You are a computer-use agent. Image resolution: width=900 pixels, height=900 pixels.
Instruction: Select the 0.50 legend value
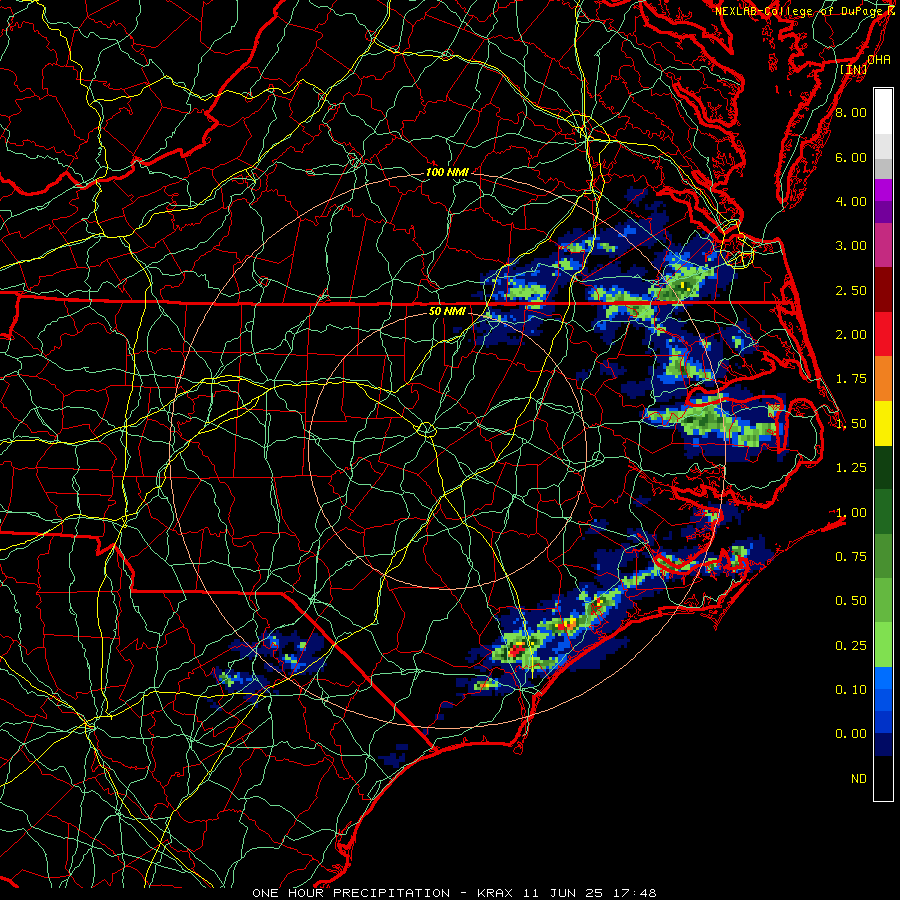coord(851,601)
